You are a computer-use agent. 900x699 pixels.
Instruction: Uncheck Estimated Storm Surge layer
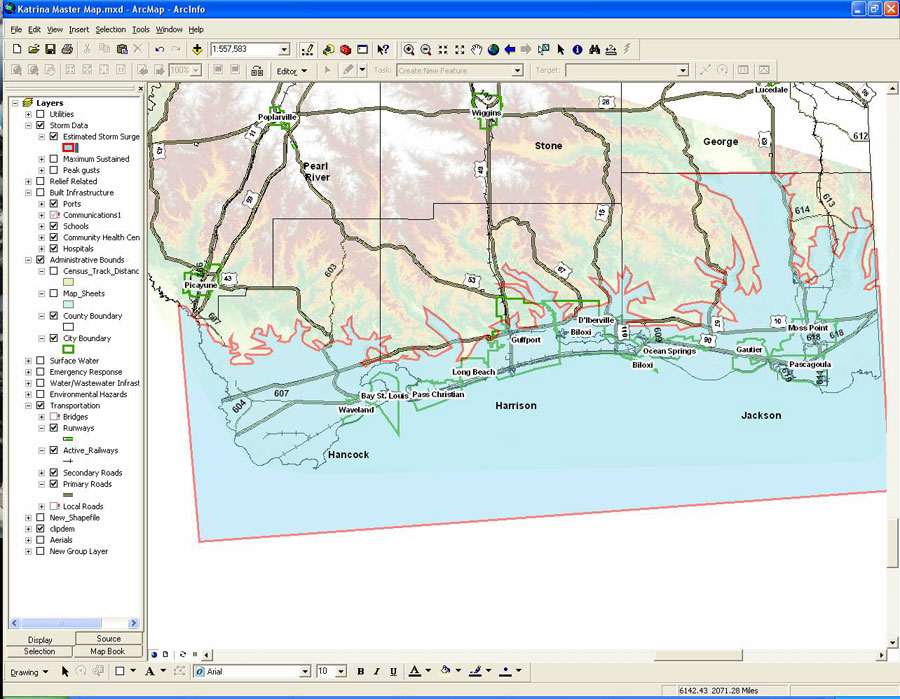[54, 137]
